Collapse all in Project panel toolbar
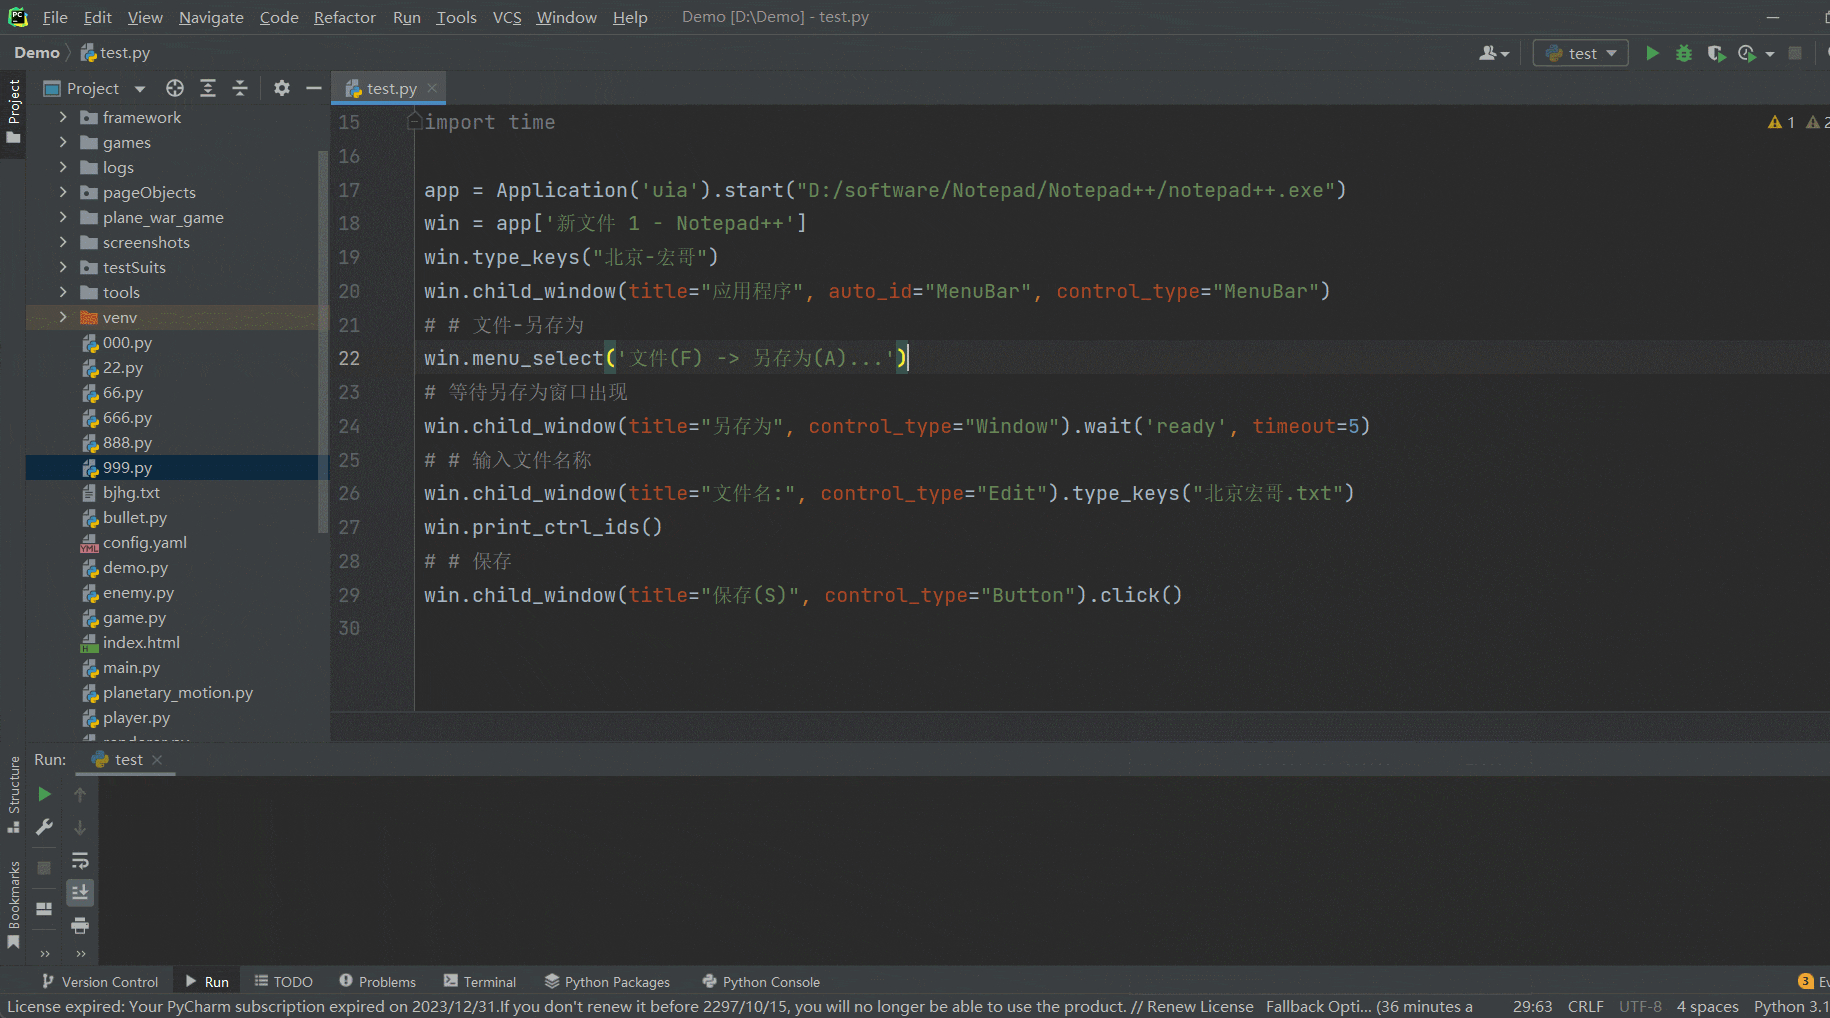This screenshot has width=1830, height=1018. [x=240, y=88]
